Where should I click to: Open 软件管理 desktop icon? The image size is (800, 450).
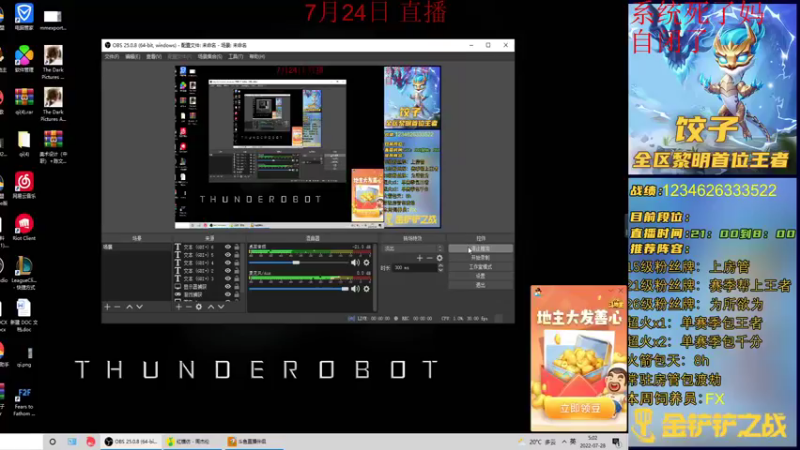tap(23, 59)
